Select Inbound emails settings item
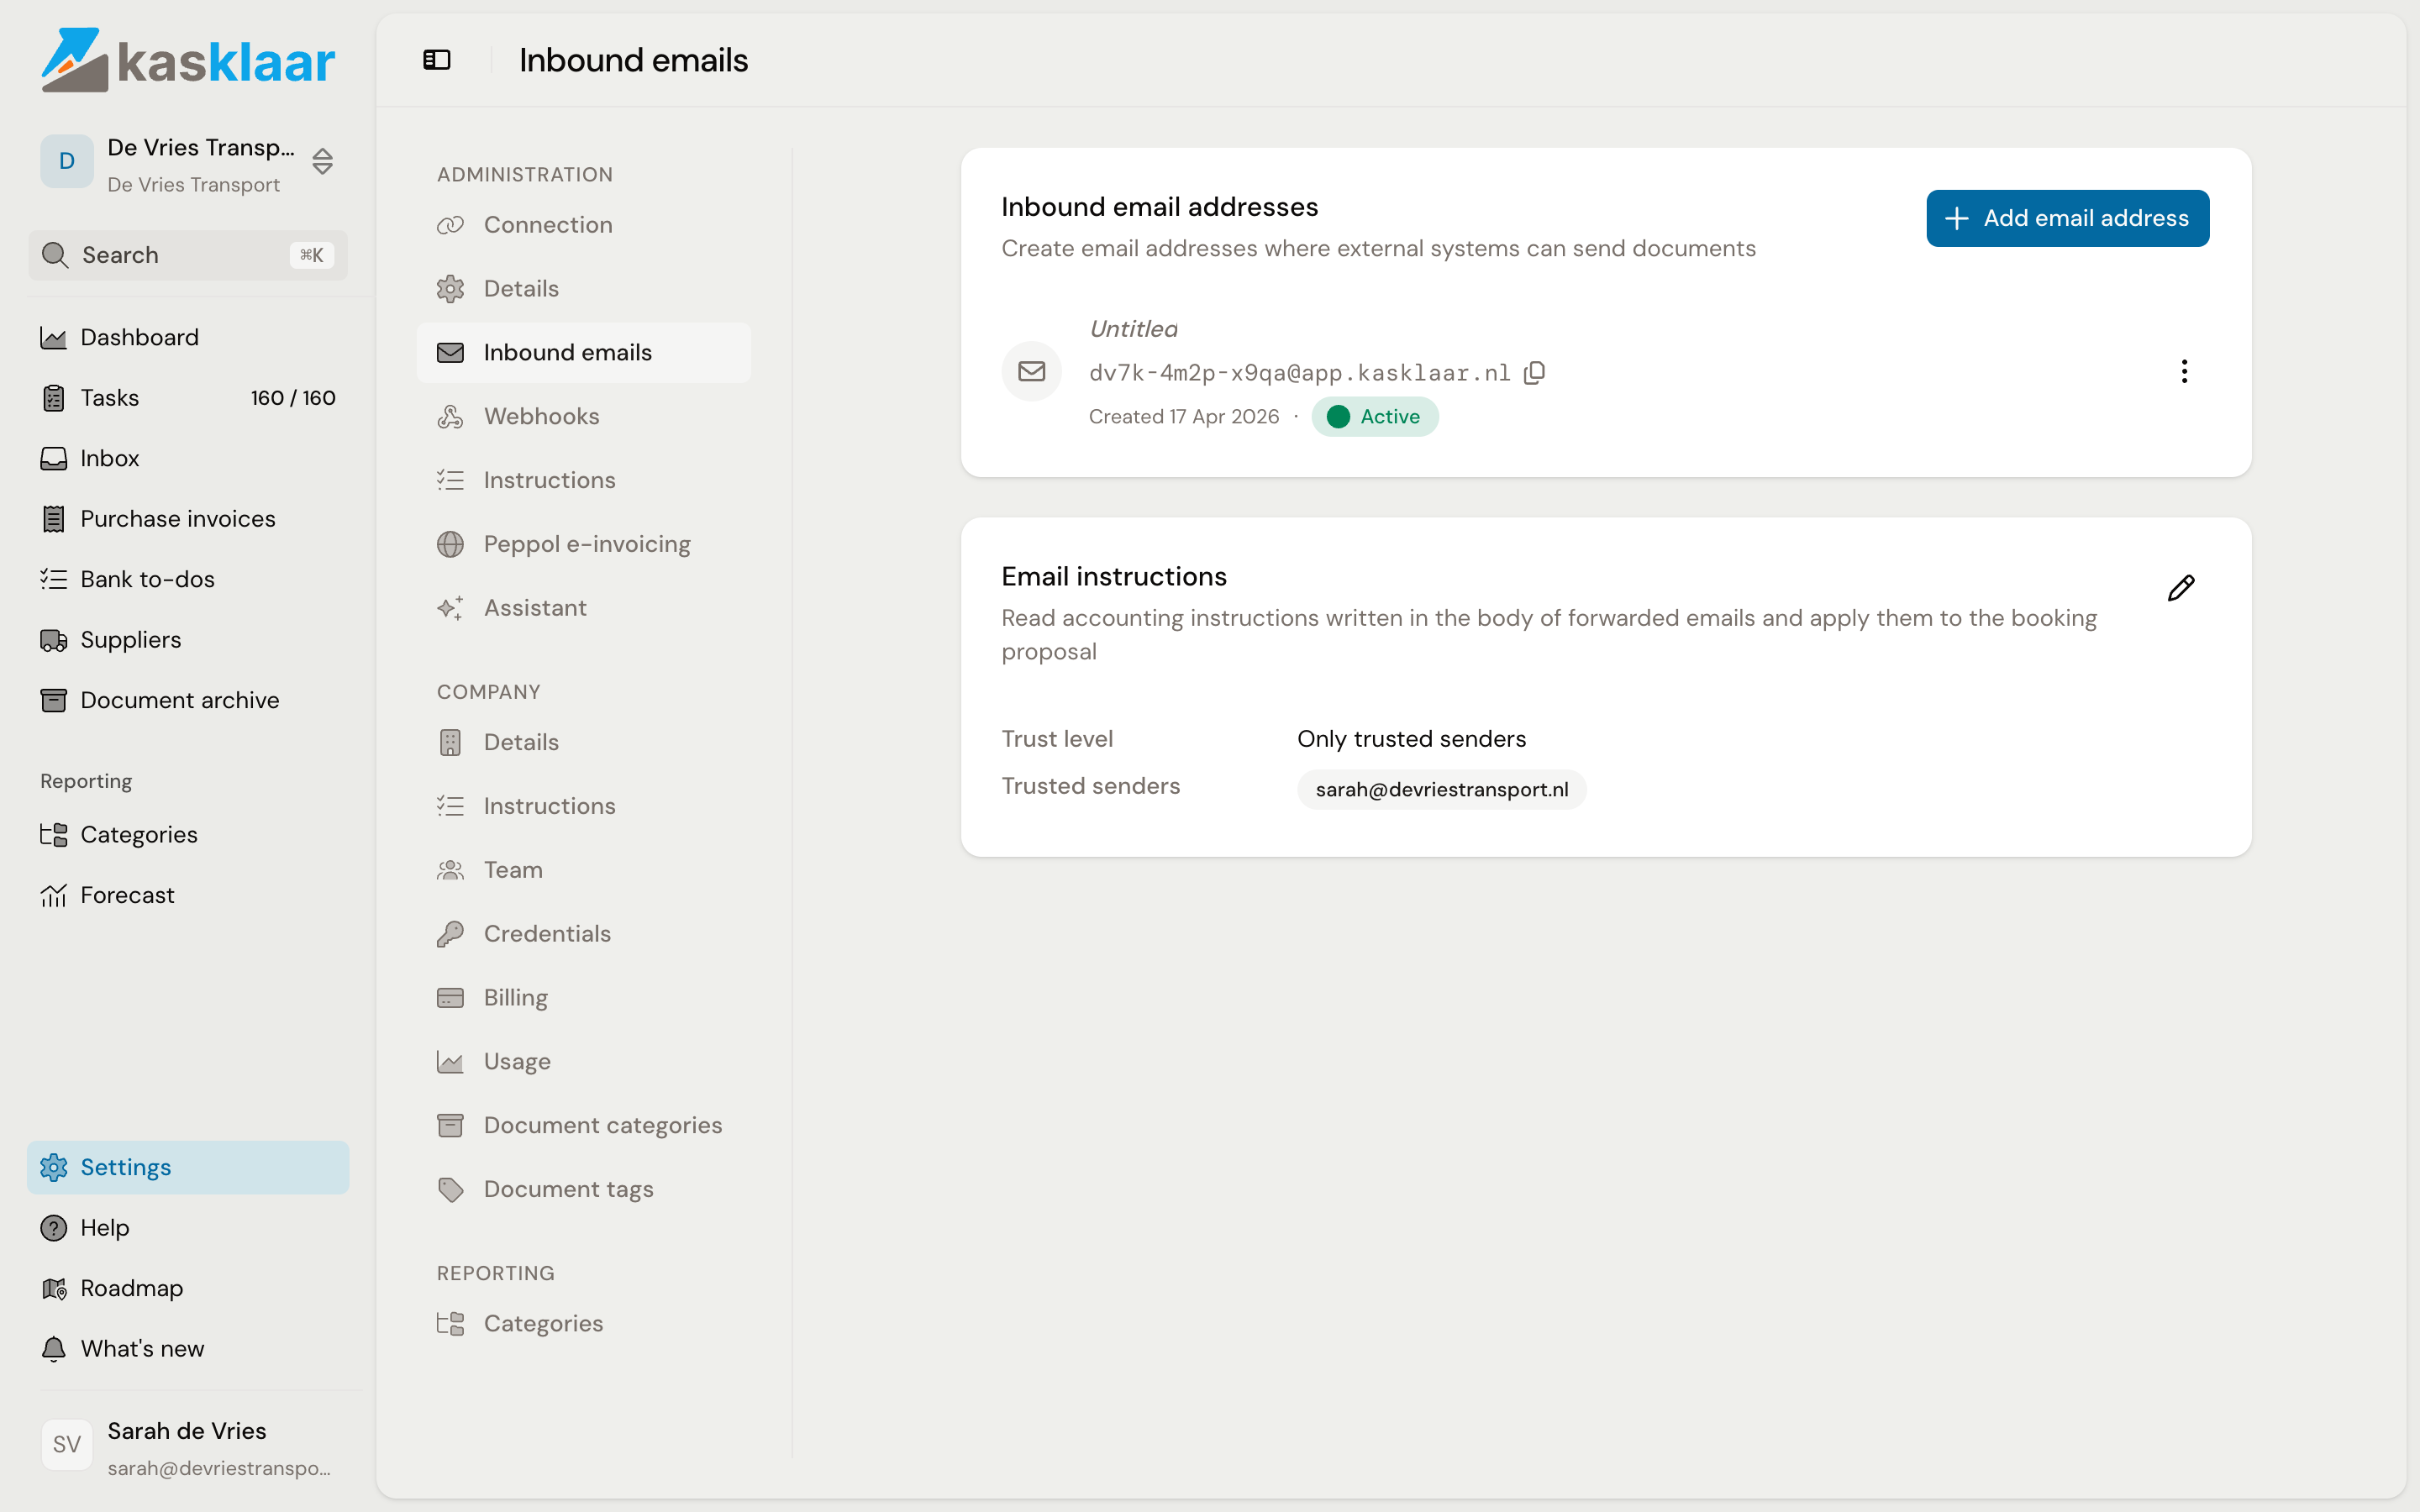The width and height of the screenshot is (2420, 1512). tap(584, 353)
